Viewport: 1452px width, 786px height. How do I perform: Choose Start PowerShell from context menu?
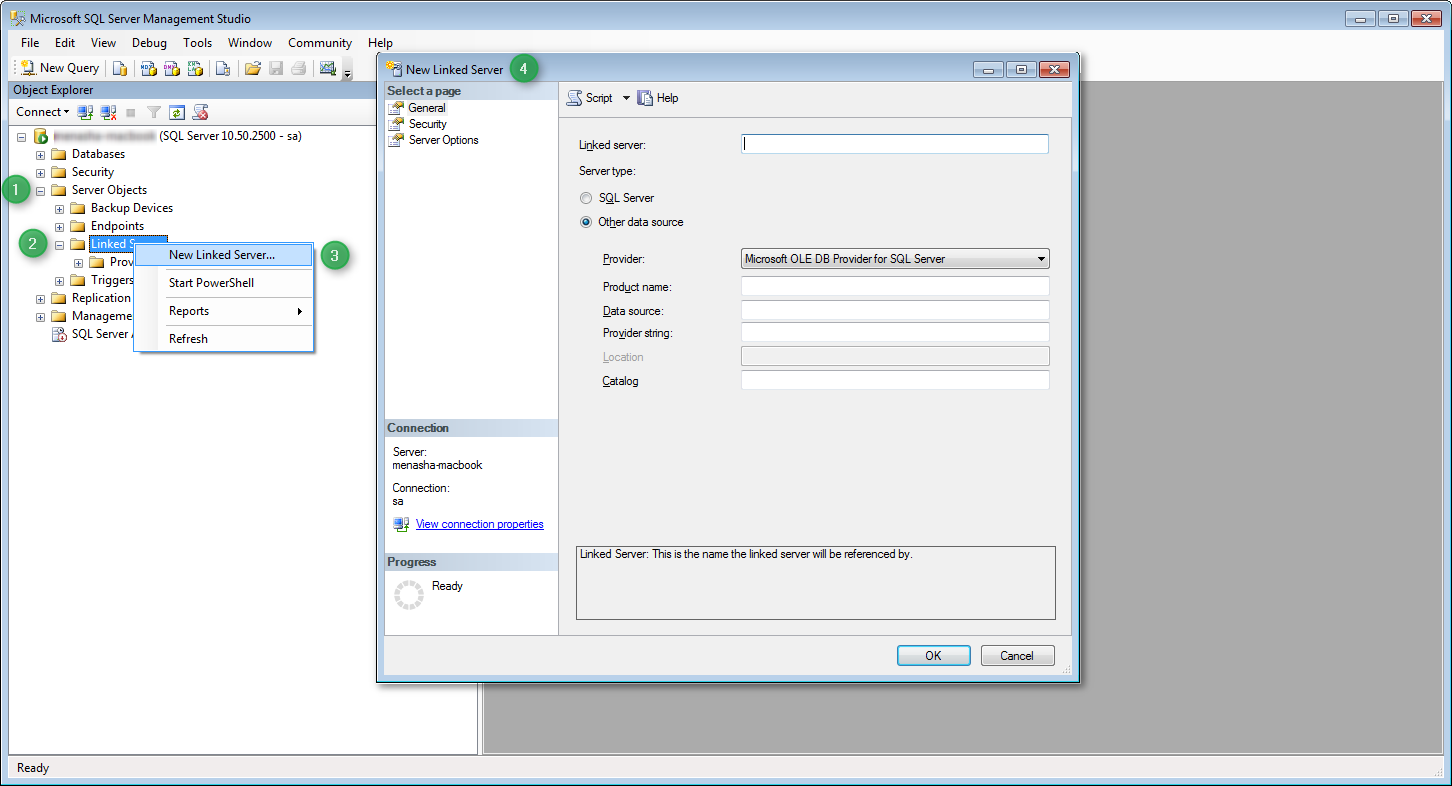pos(223,283)
